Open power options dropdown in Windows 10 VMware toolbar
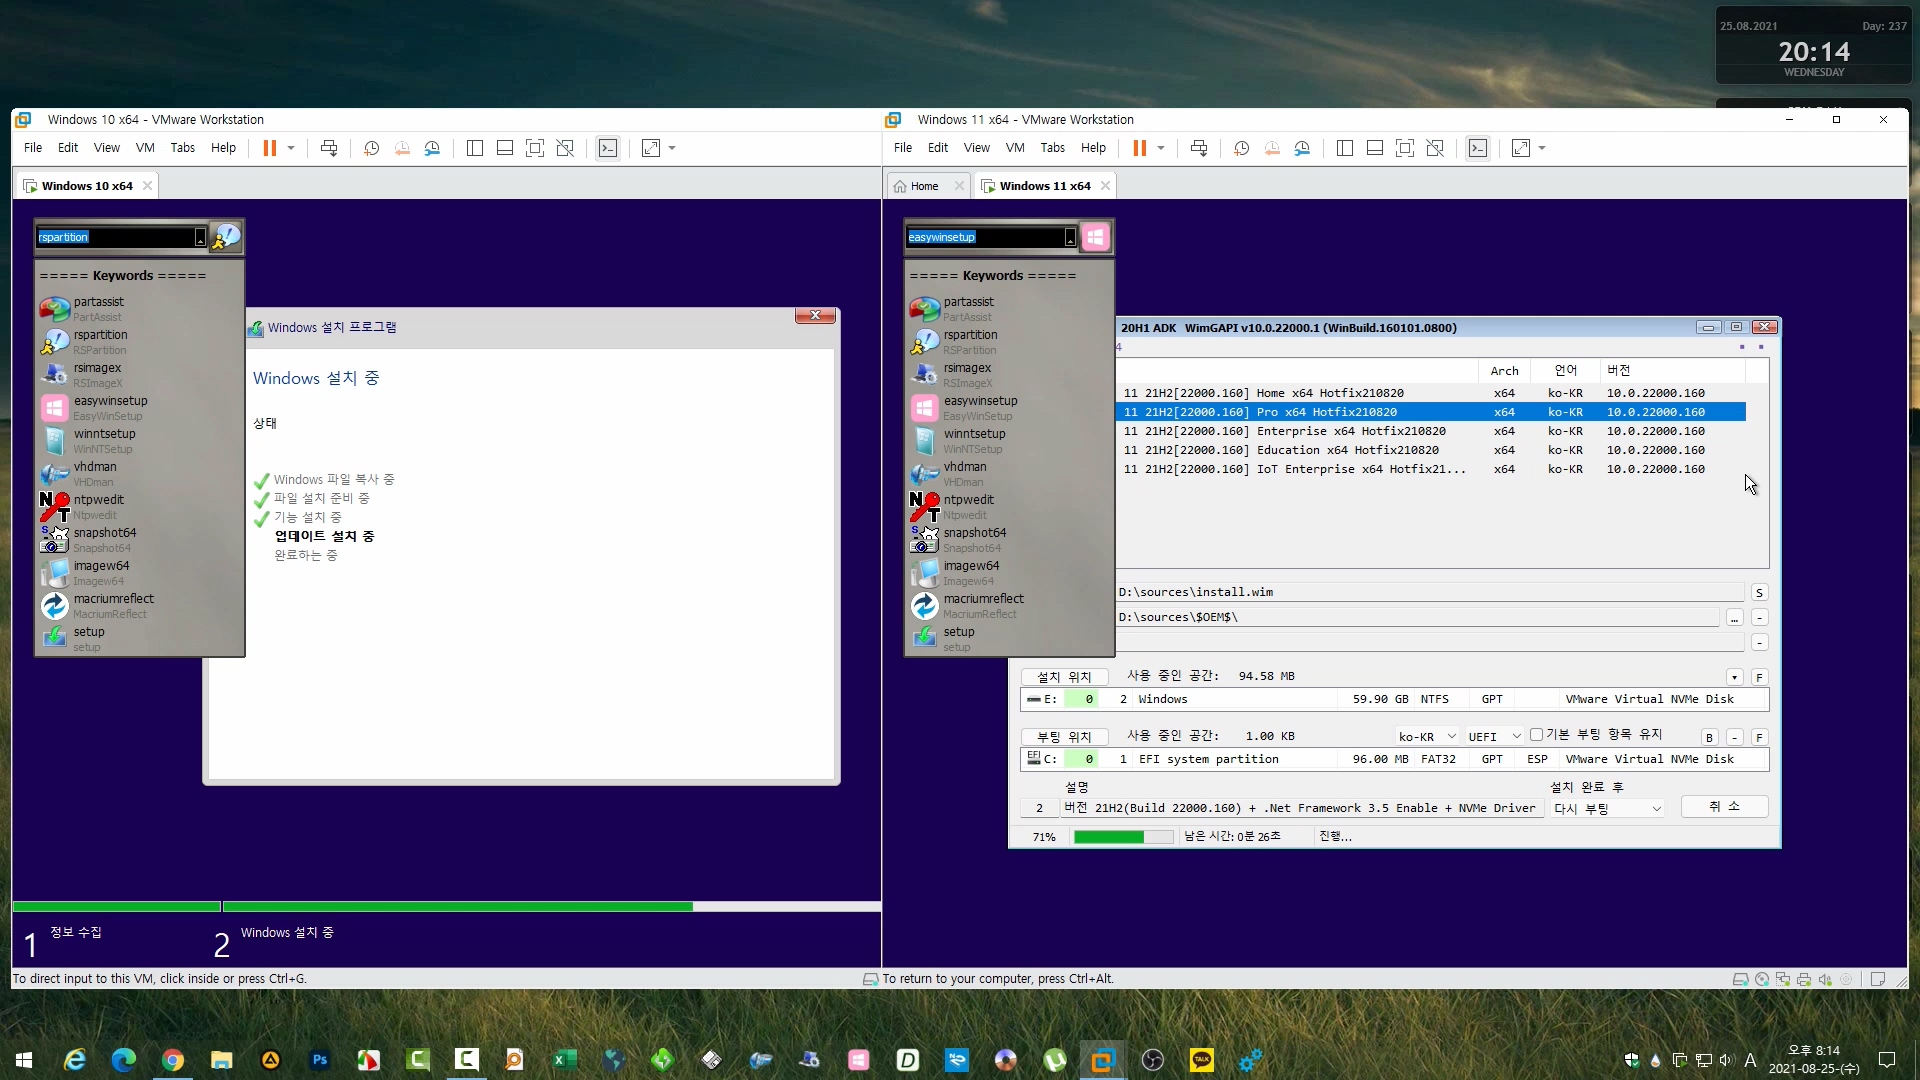This screenshot has height=1080, width=1920. tap(291, 148)
